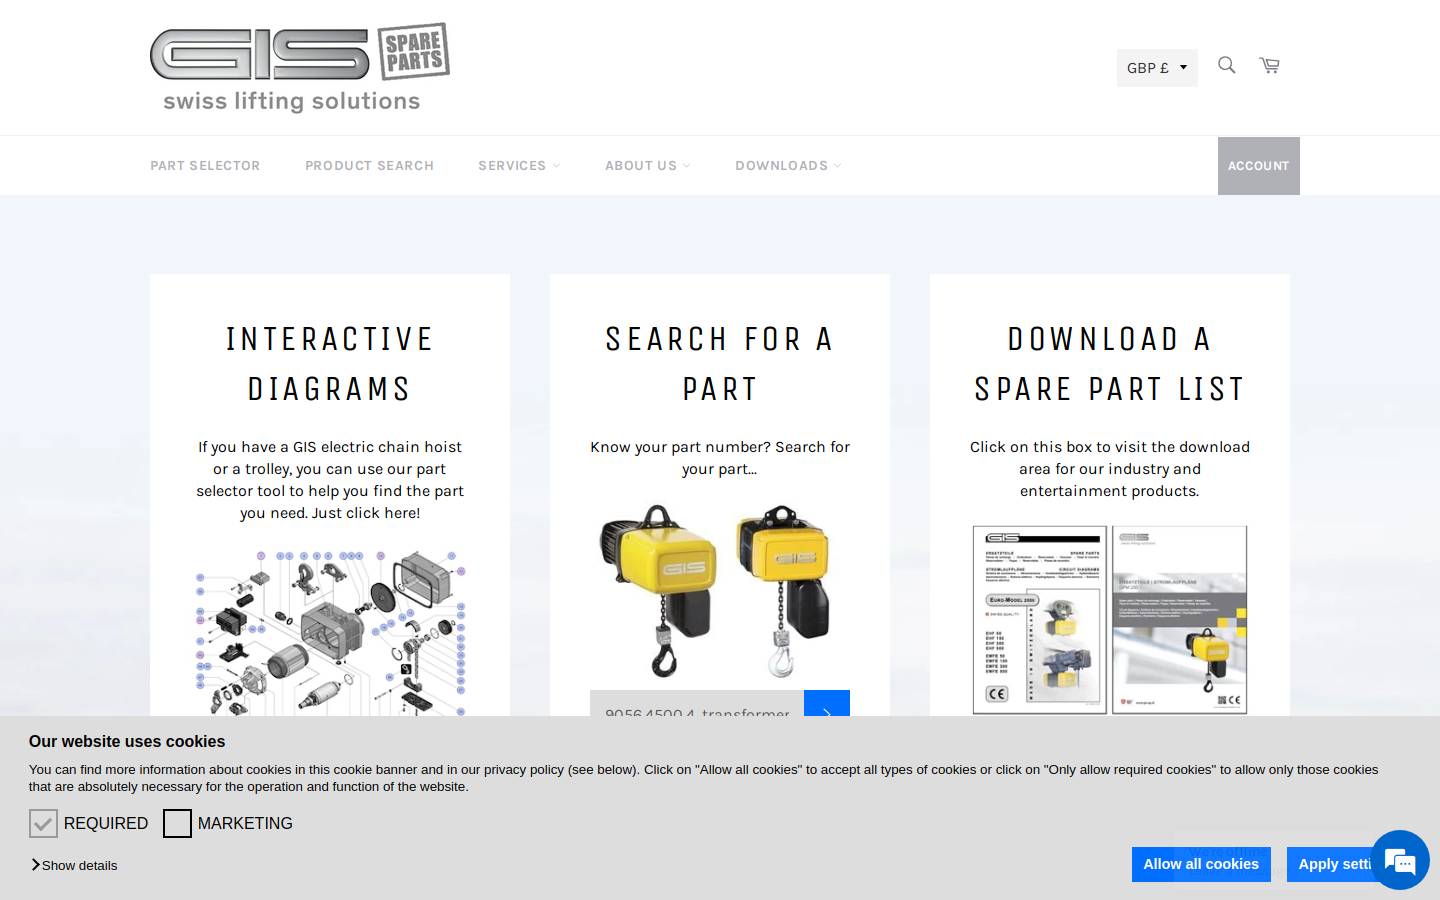Accept with Allow all cookies

coord(1201,864)
